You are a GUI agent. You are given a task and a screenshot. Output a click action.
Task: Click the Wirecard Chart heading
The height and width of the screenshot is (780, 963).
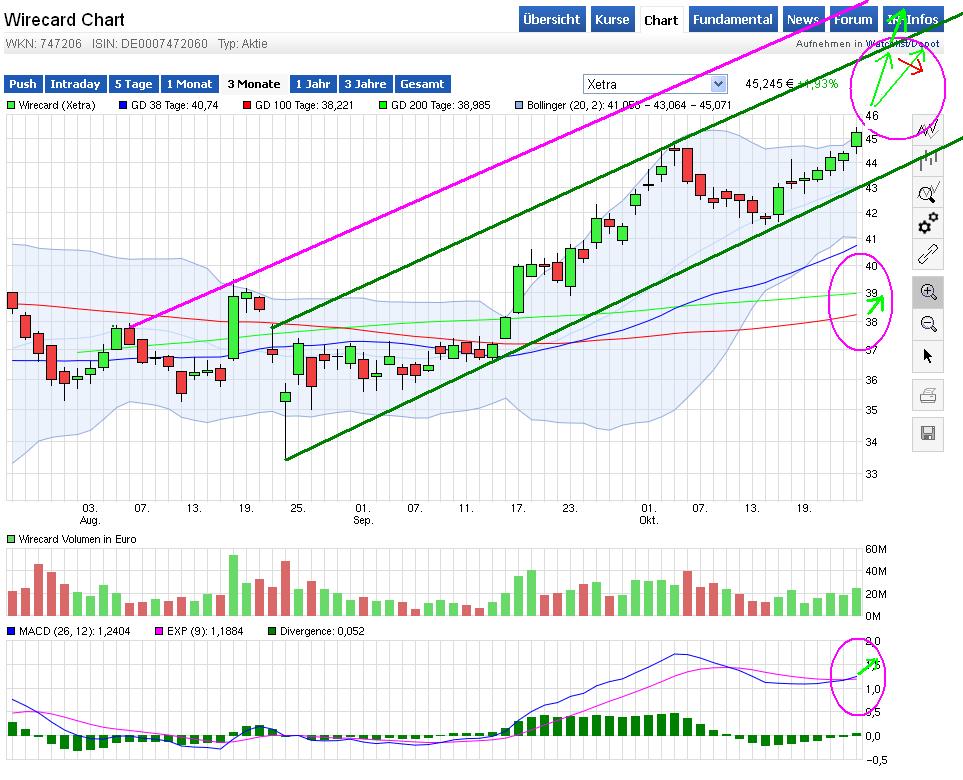tap(64, 20)
